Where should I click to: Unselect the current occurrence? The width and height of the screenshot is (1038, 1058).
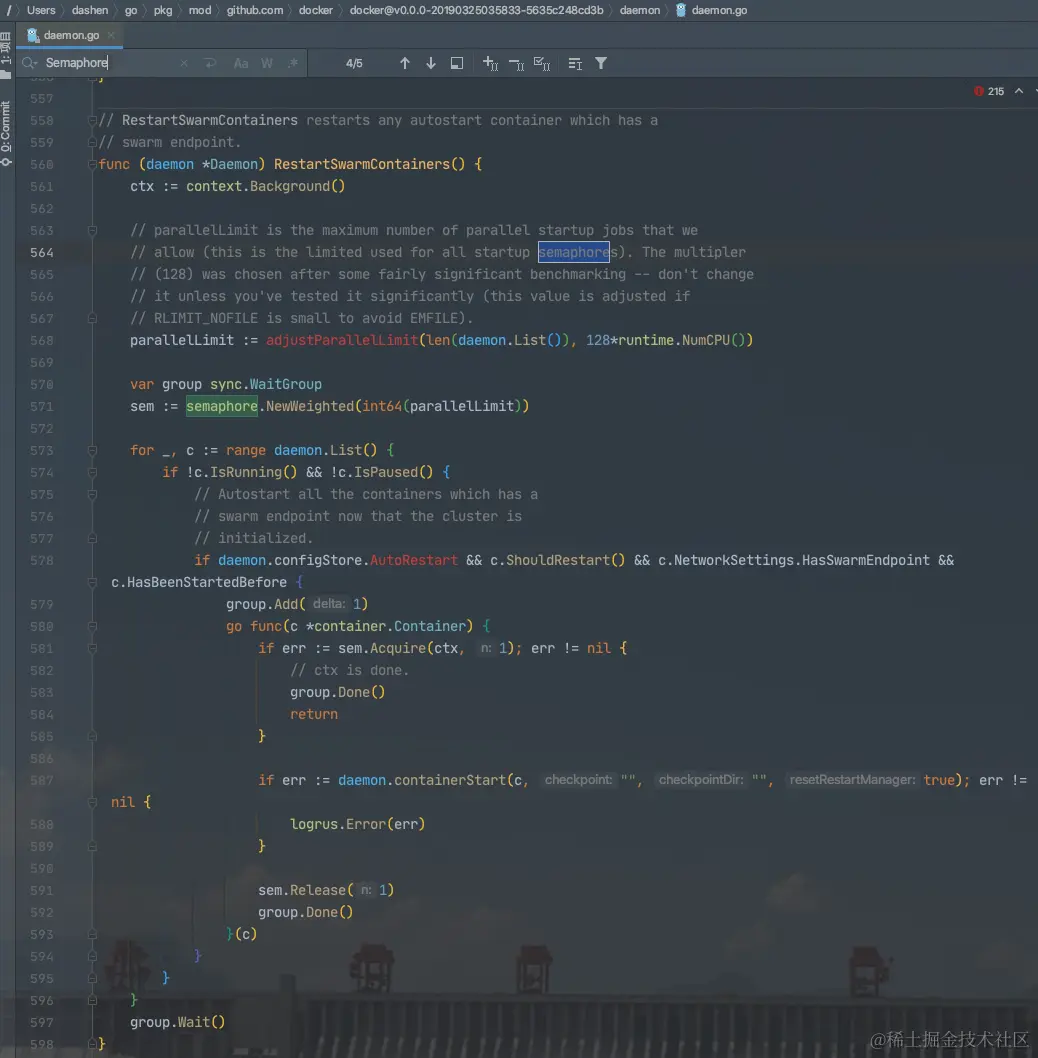[516, 63]
